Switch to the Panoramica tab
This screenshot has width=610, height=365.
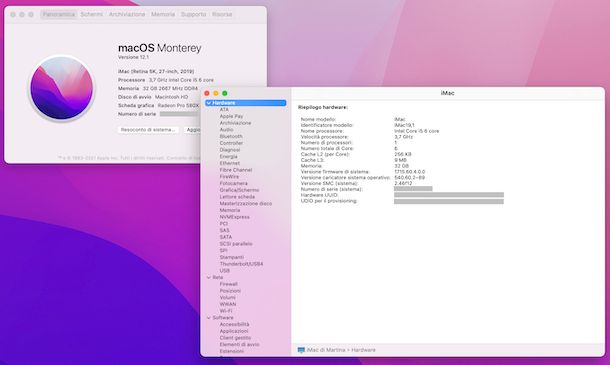[x=58, y=14]
